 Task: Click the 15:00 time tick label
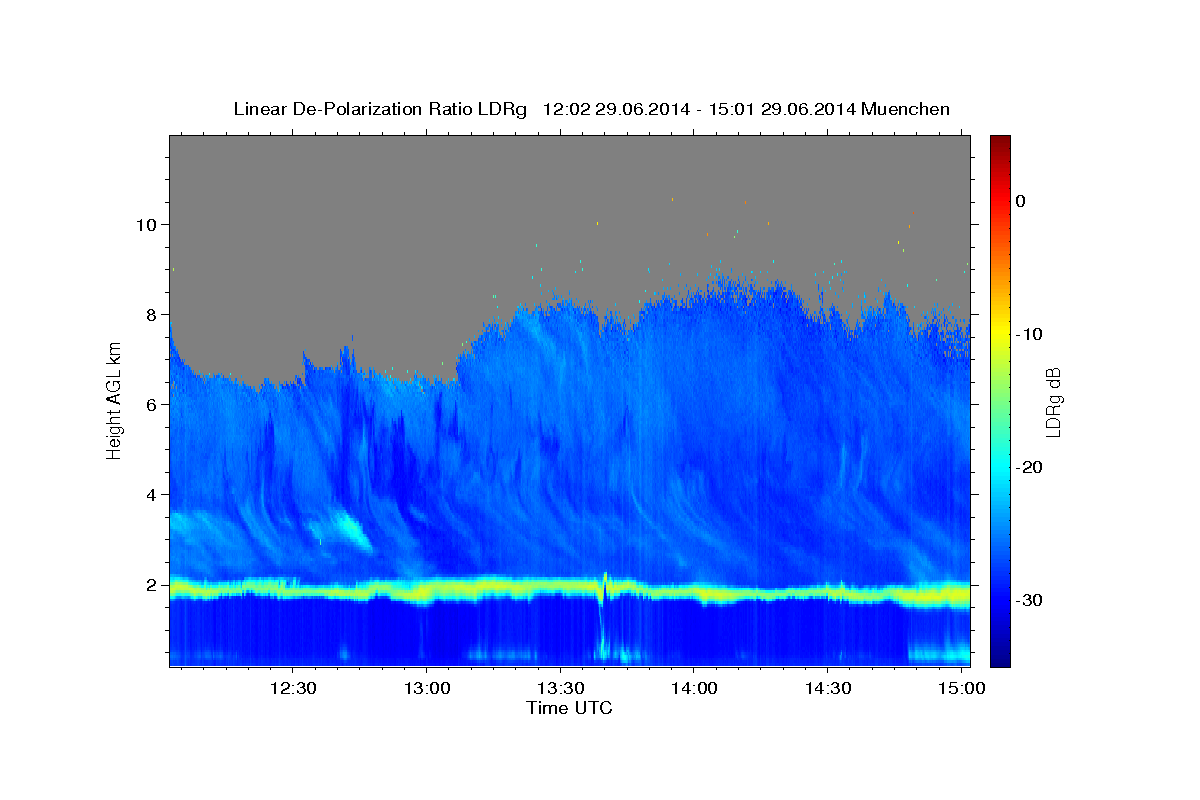point(962,689)
